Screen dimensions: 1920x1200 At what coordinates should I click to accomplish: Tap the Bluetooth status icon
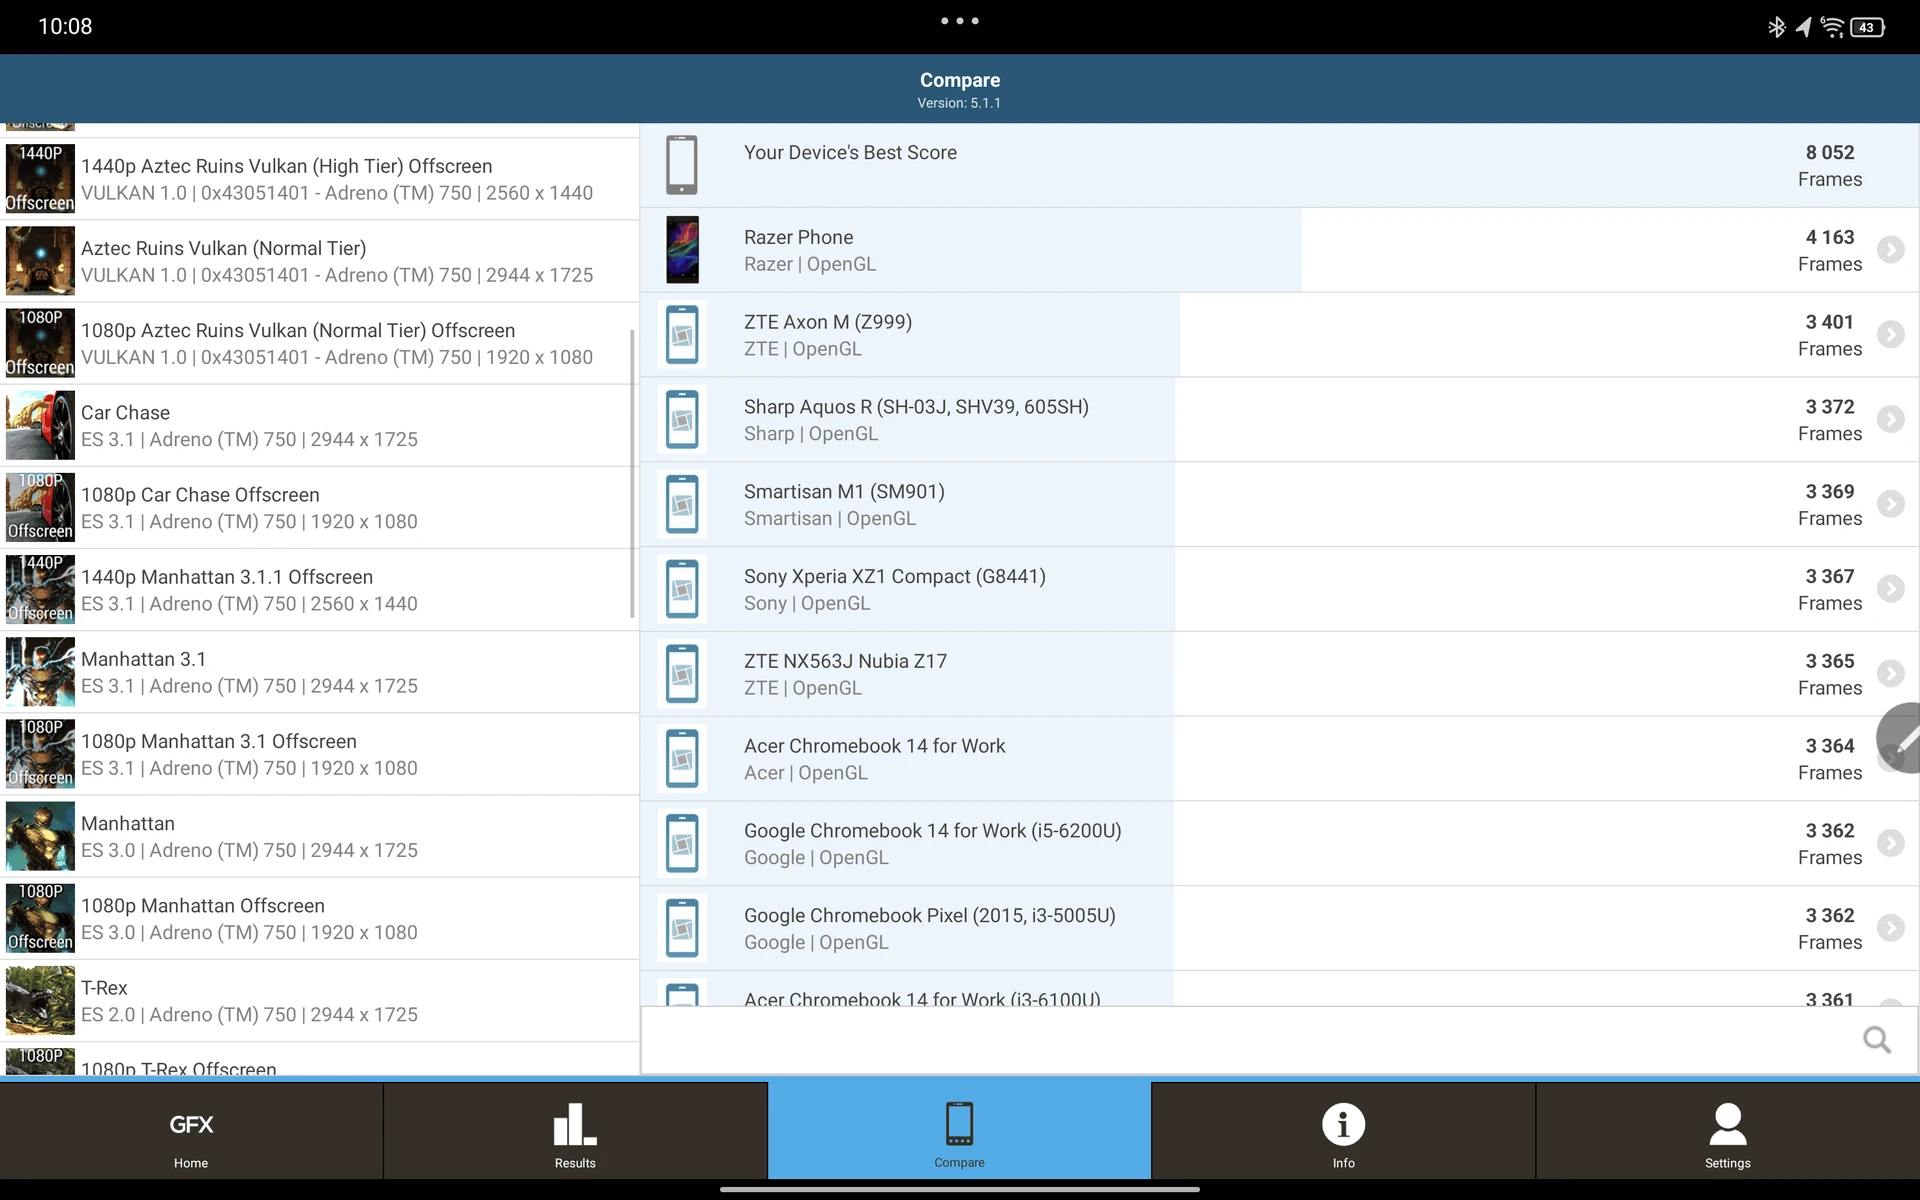[1777, 27]
